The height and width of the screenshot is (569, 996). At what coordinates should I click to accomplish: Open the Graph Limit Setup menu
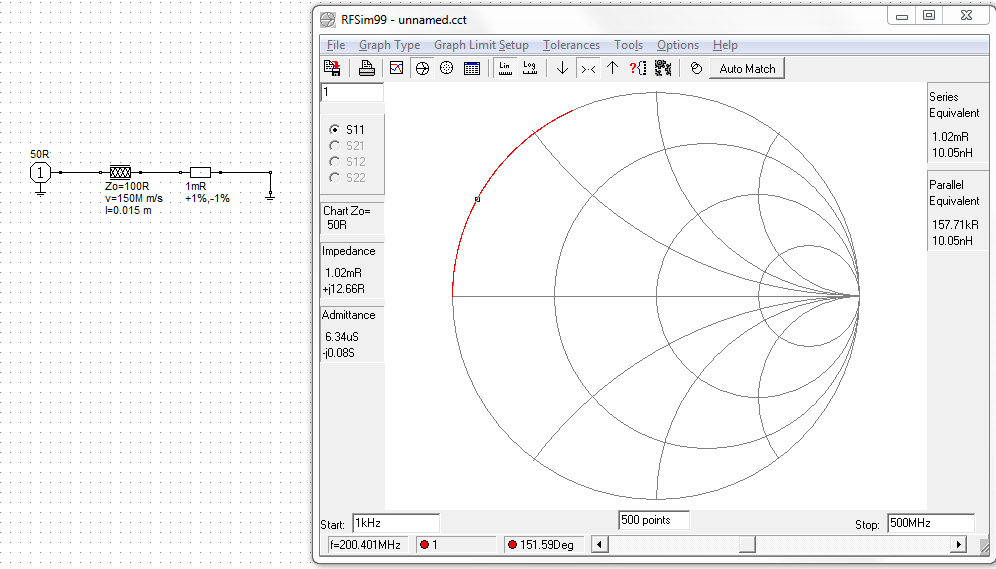point(481,45)
